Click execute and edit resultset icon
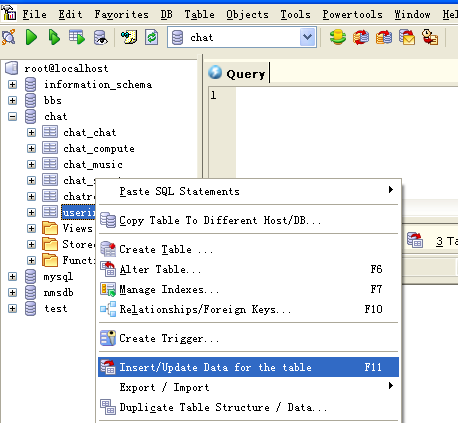Image resolution: width=458 pixels, height=424 pixels. pos(77,37)
